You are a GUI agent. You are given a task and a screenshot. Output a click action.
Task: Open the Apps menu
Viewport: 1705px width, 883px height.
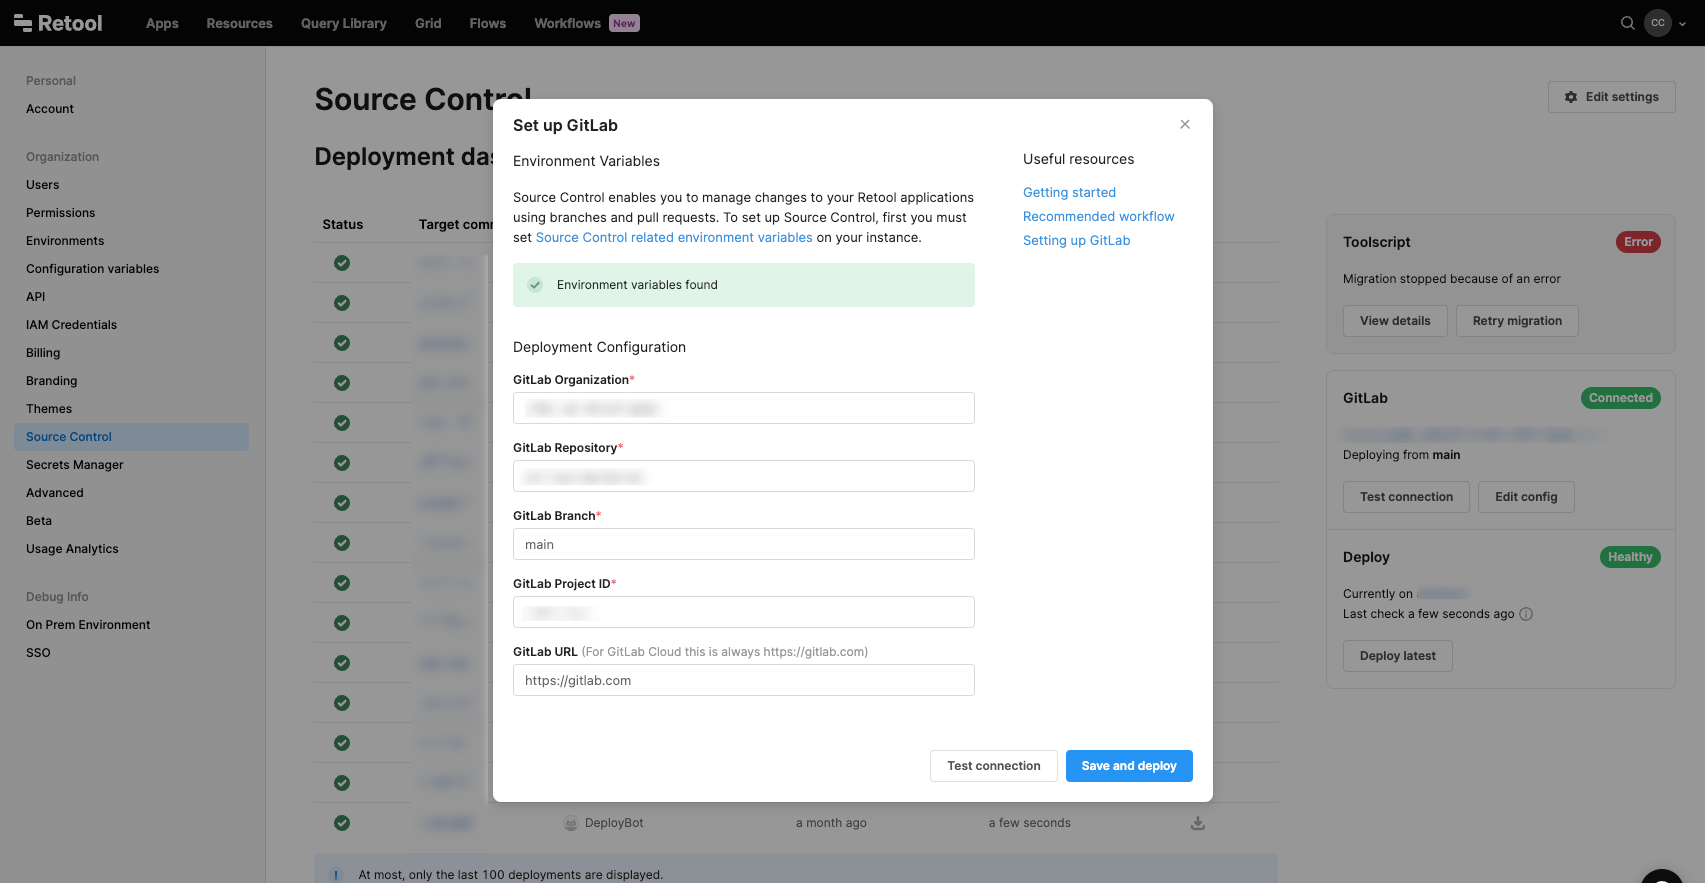162,23
